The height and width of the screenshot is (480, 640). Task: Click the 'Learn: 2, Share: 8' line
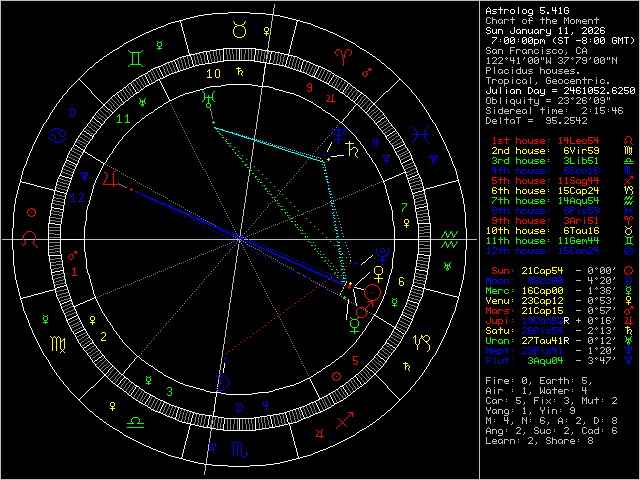[x=539, y=441]
